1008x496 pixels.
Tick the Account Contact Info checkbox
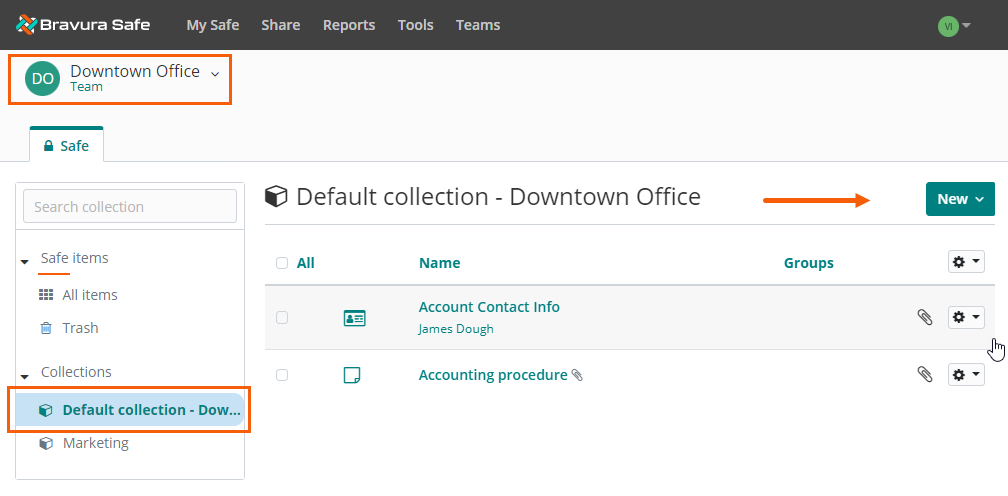click(x=282, y=317)
